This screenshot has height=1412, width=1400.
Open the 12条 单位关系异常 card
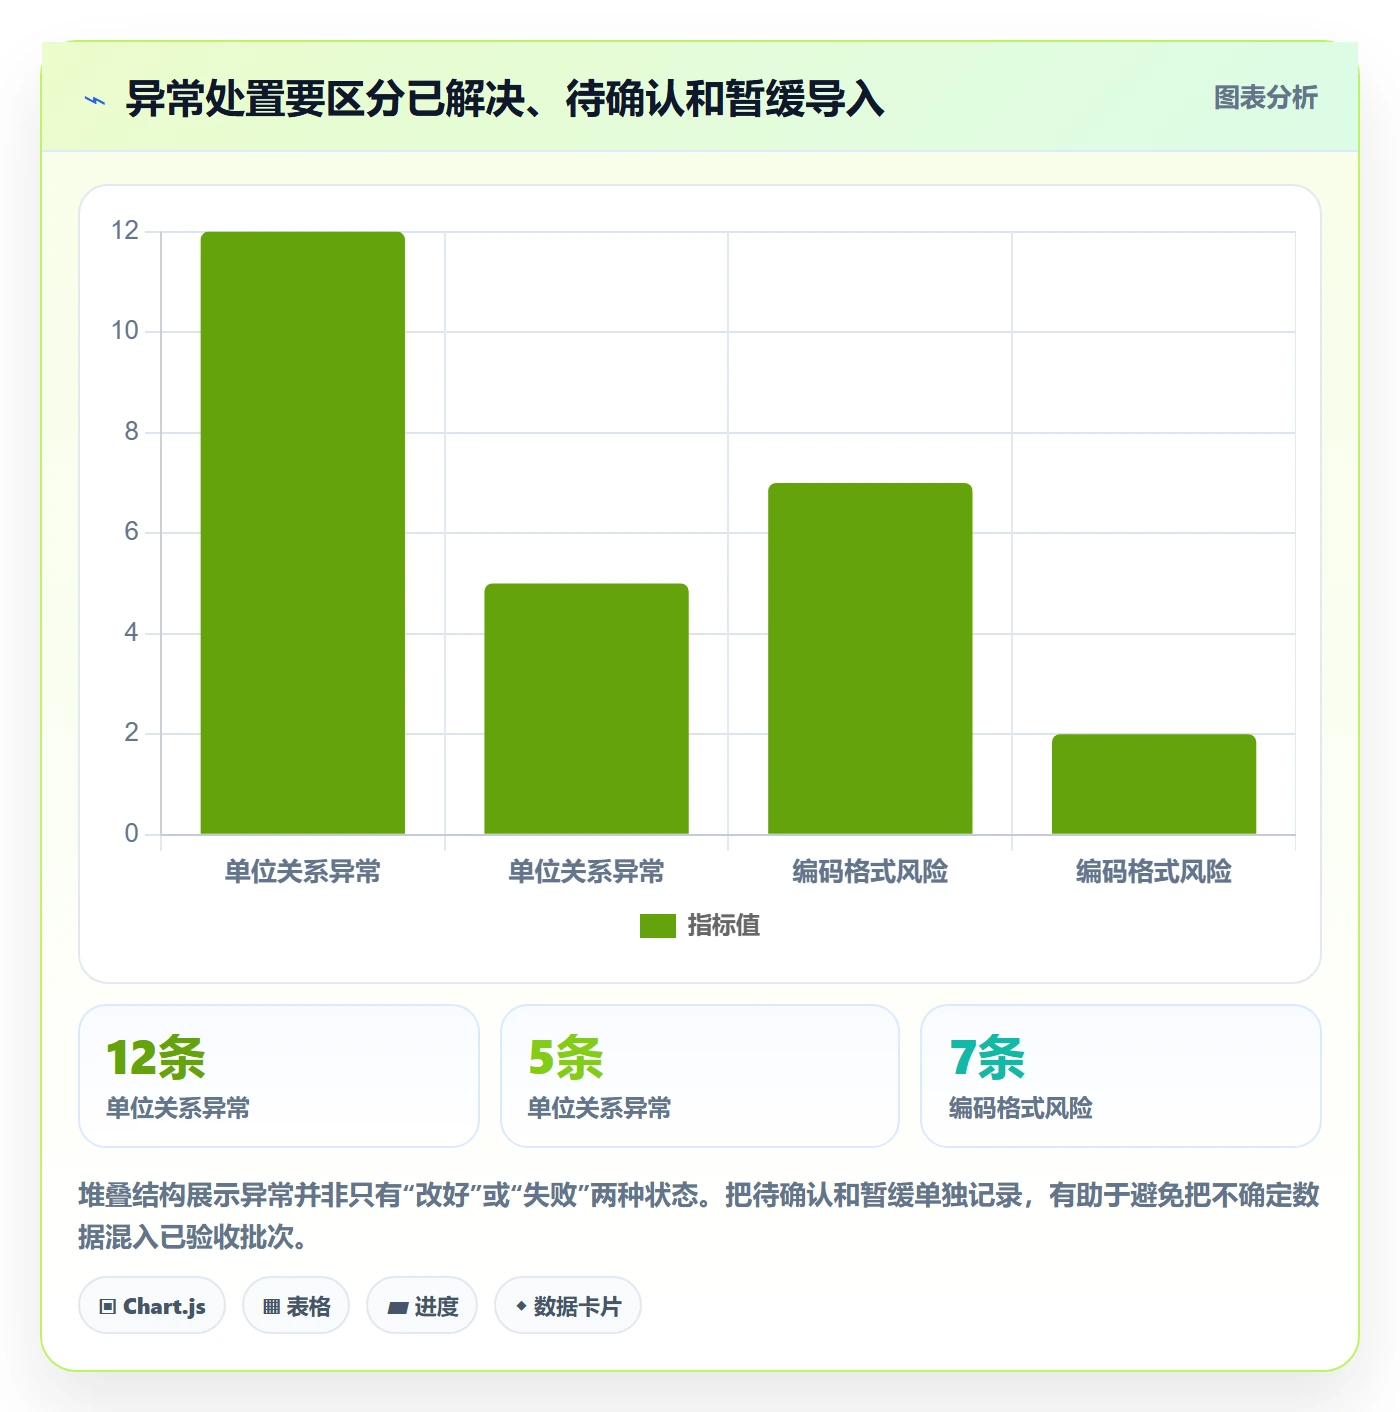279,1076
